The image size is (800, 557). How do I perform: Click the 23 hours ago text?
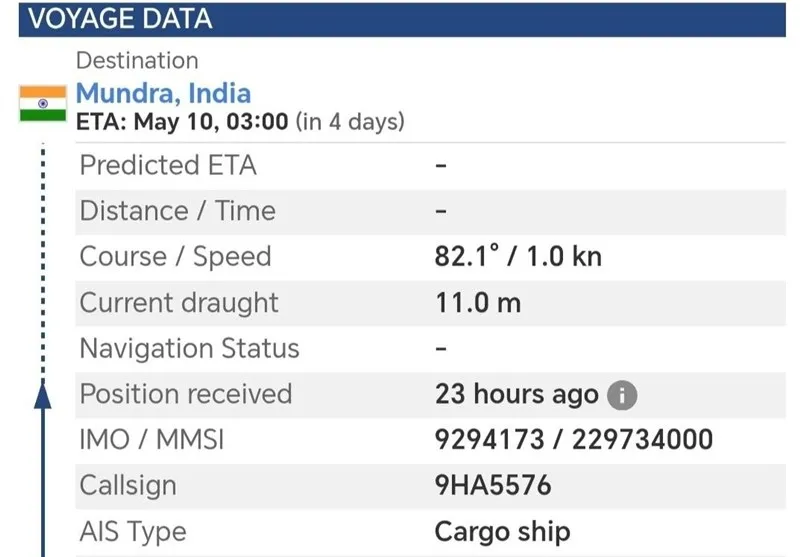pos(516,394)
